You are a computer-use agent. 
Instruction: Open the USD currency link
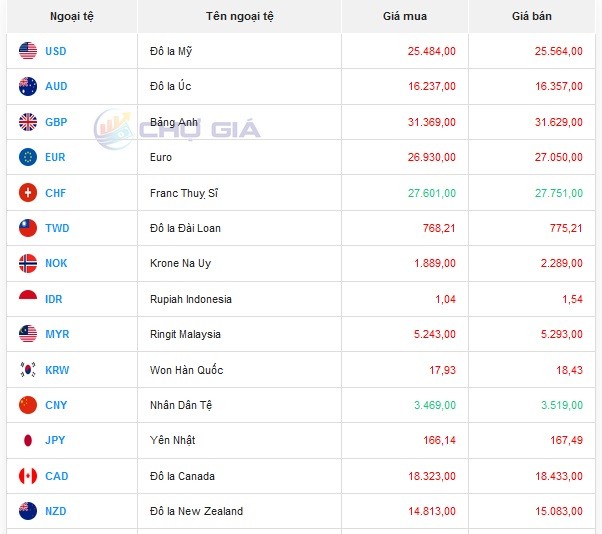56,51
